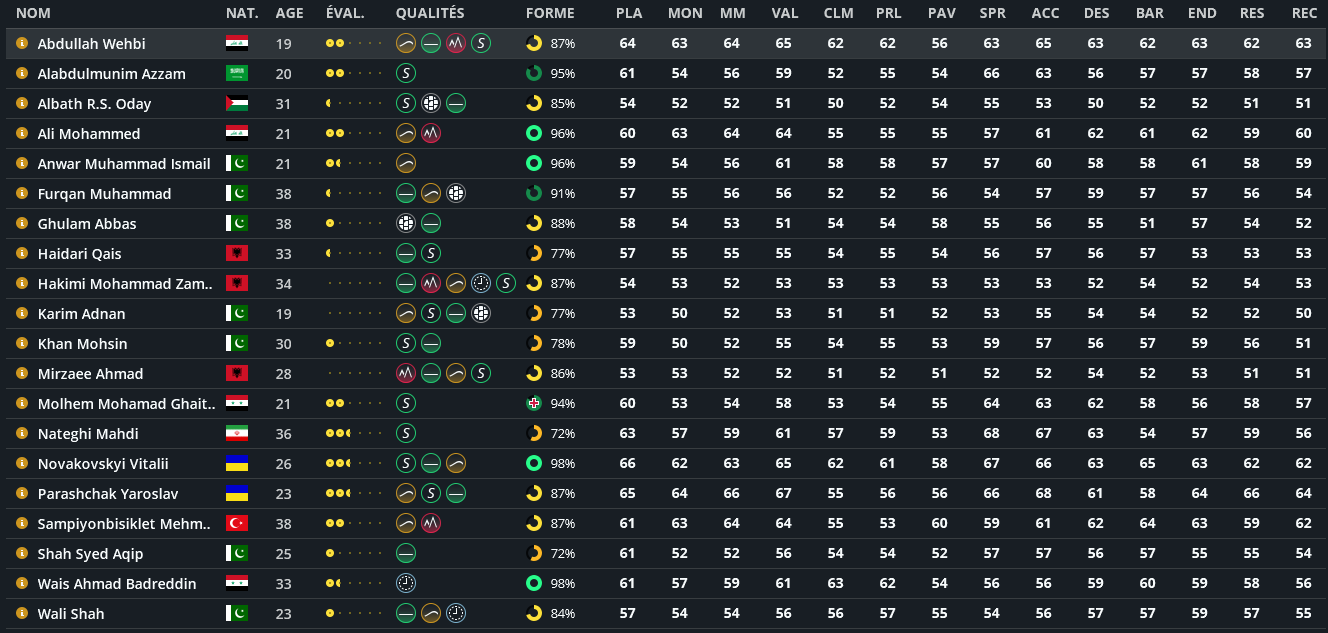Click the cobblestone quality icon for Ghulam Abbas
This screenshot has height=633, width=1328.
(406, 223)
